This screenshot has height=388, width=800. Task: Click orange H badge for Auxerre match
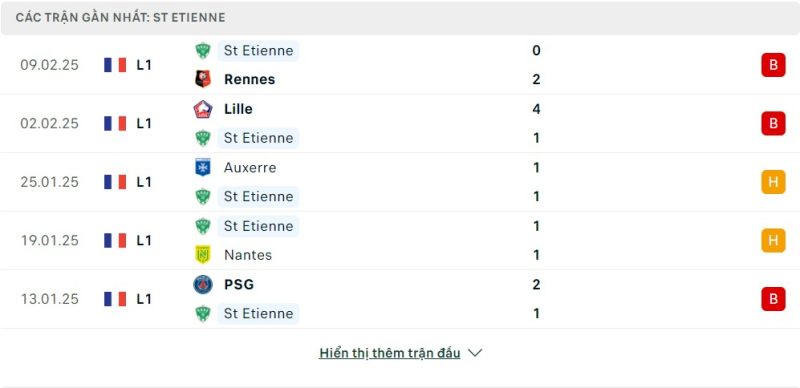tap(773, 182)
